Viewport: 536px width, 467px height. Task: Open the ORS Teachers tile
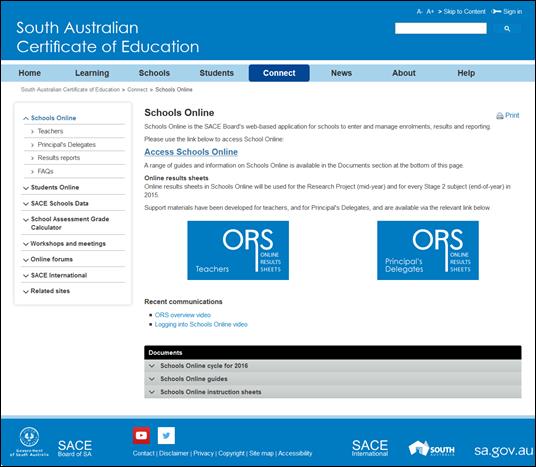click(238, 250)
